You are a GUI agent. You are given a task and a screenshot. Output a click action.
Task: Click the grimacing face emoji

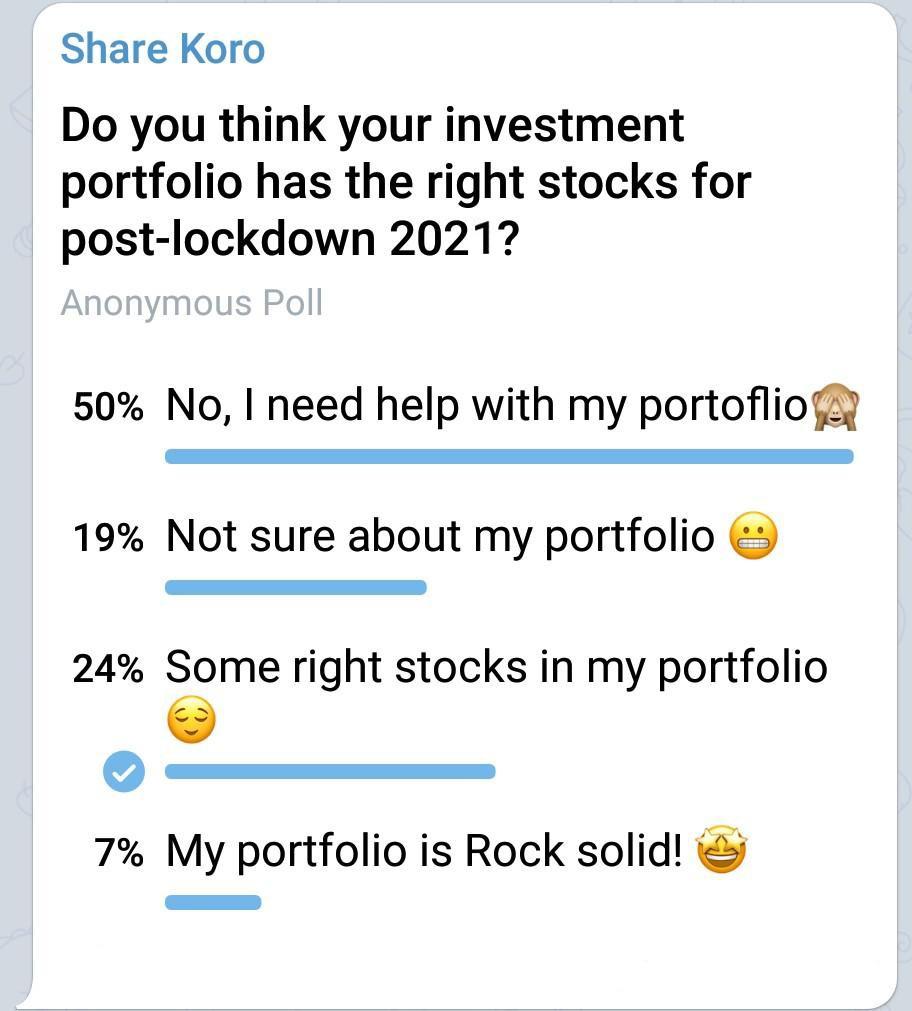click(x=753, y=536)
